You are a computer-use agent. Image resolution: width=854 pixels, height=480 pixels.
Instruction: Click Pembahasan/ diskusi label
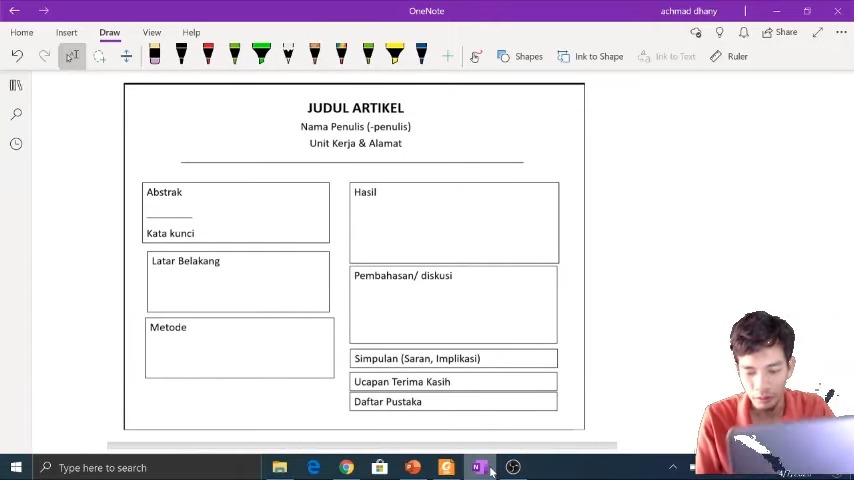point(403,276)
